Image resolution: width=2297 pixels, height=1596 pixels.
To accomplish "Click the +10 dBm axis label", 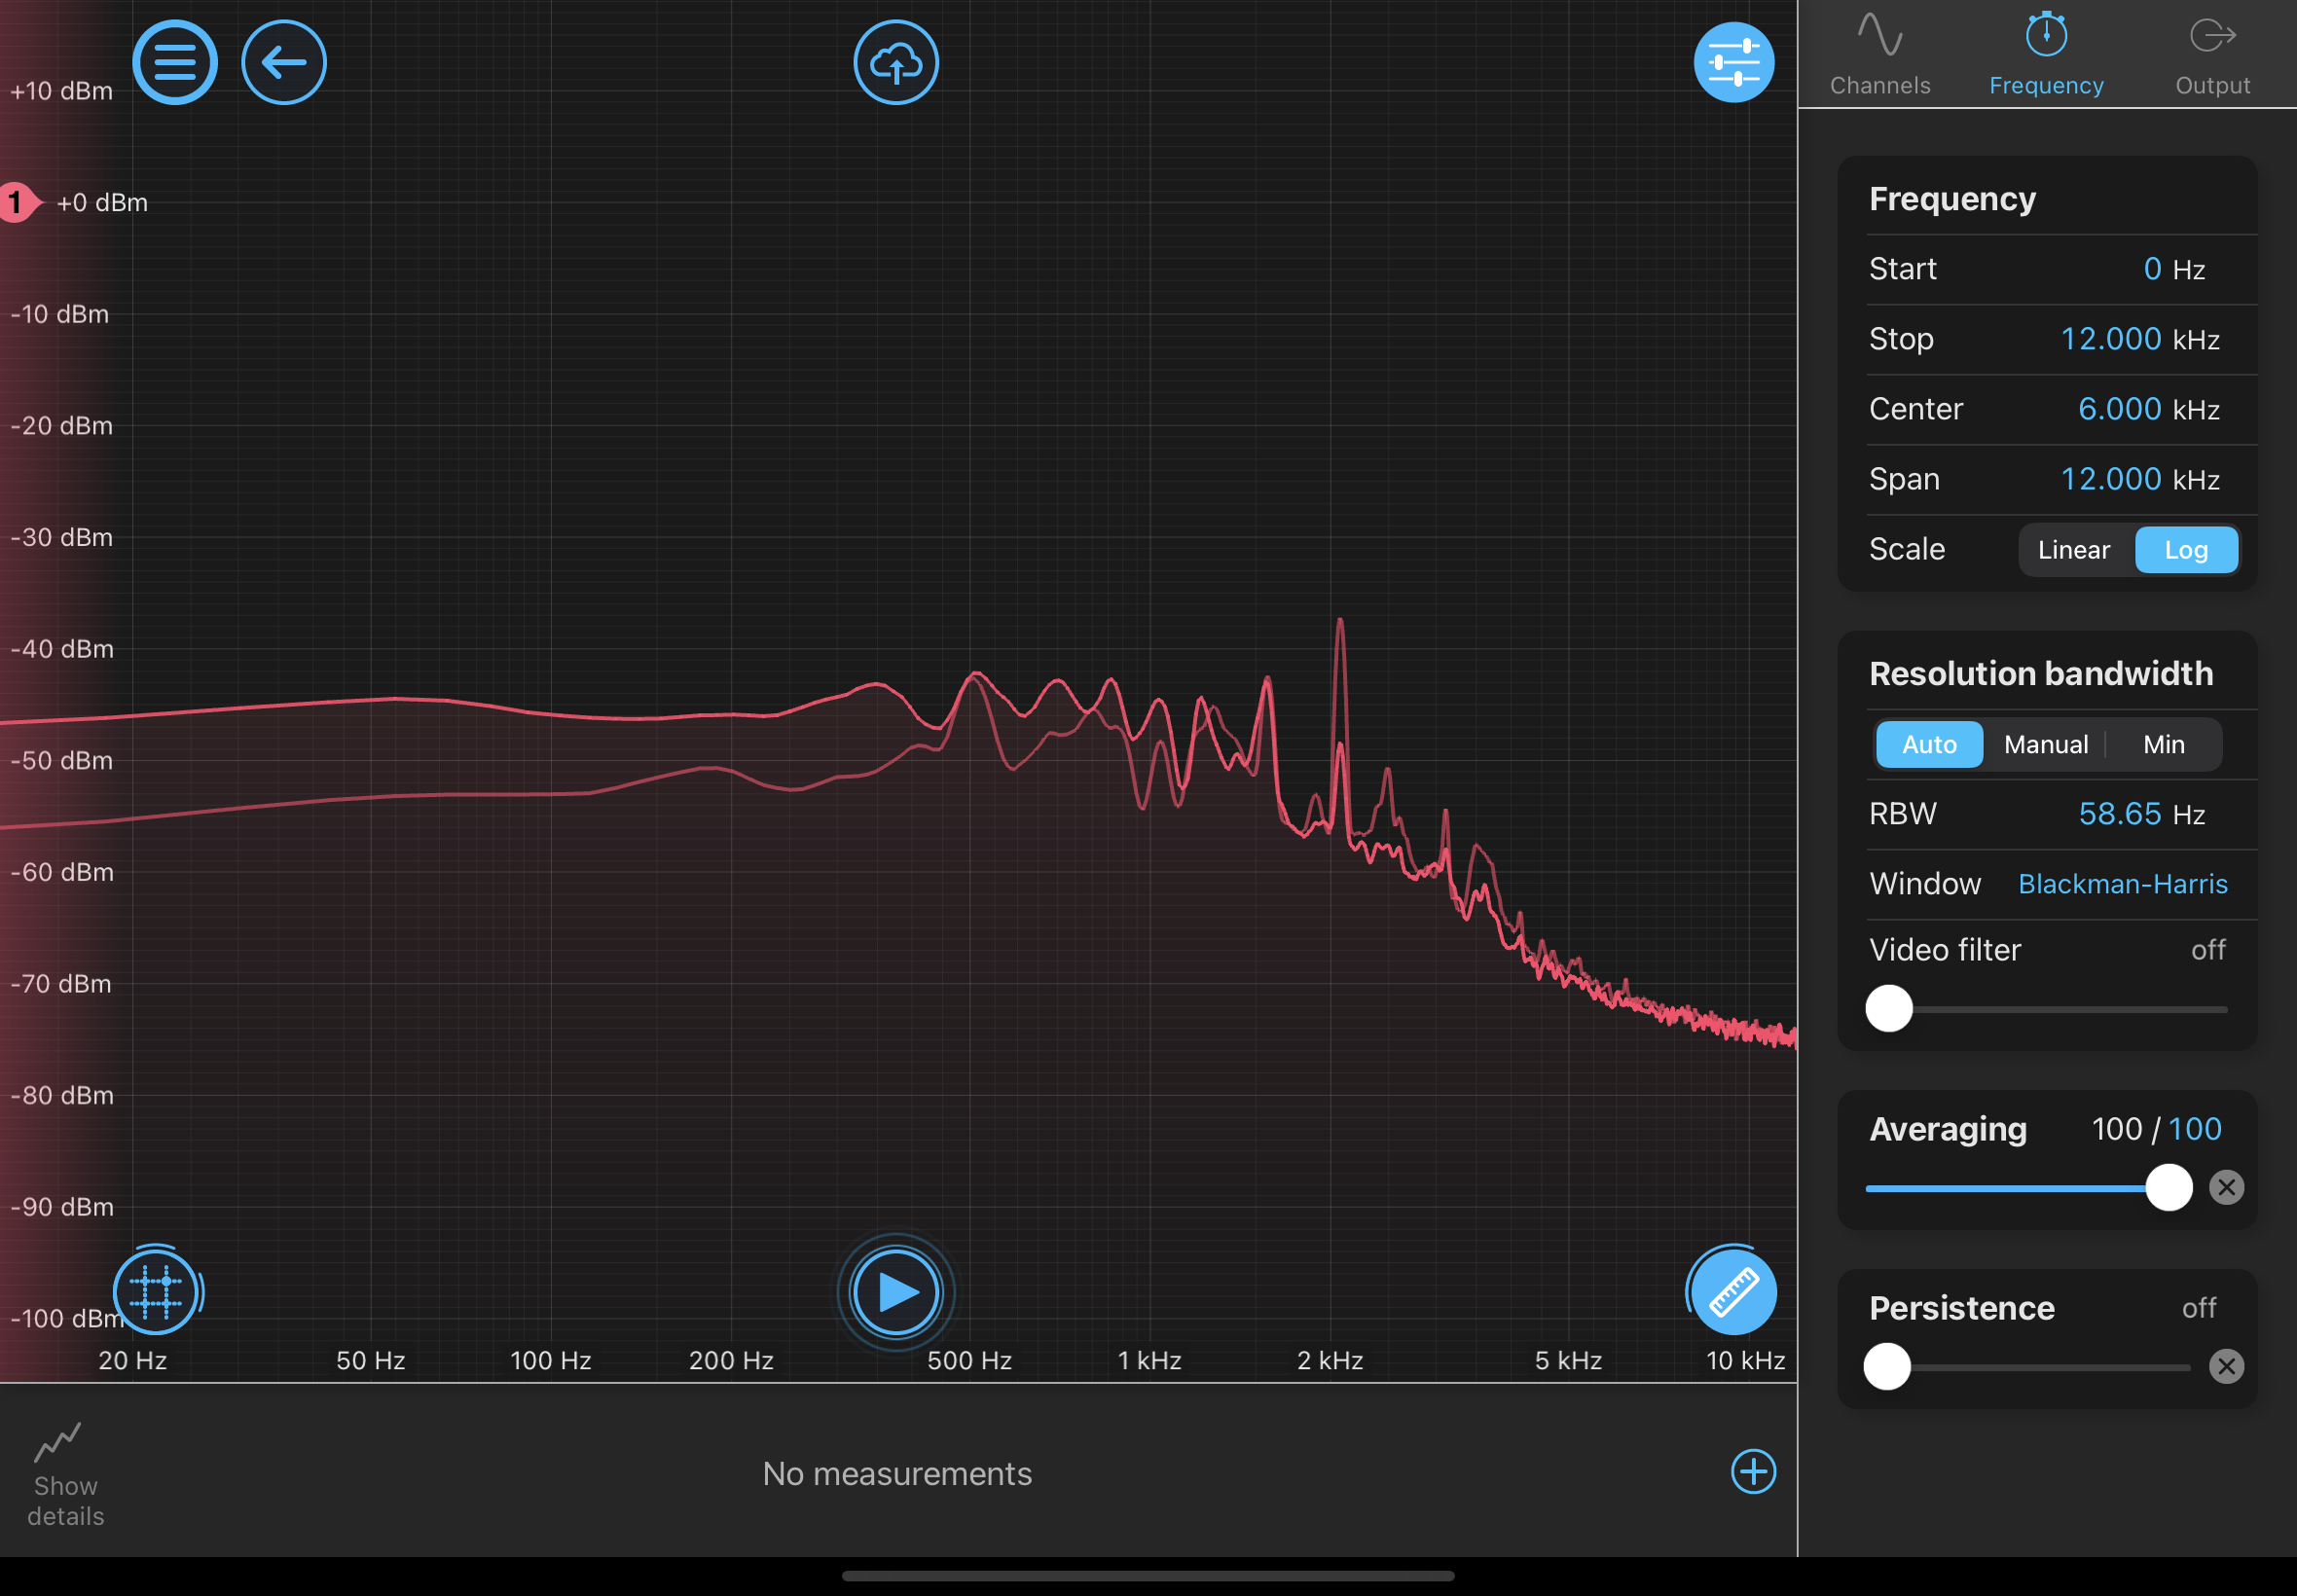I will click(x=61, y=91).
